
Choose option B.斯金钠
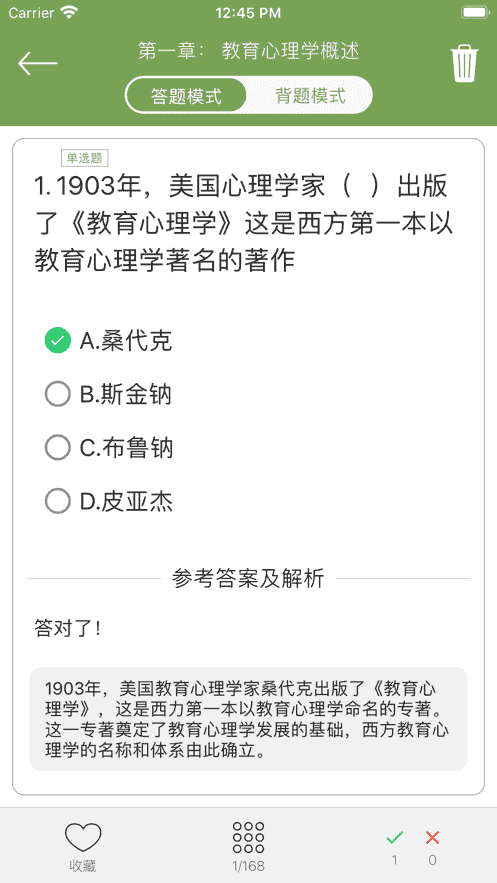(108, 395)
